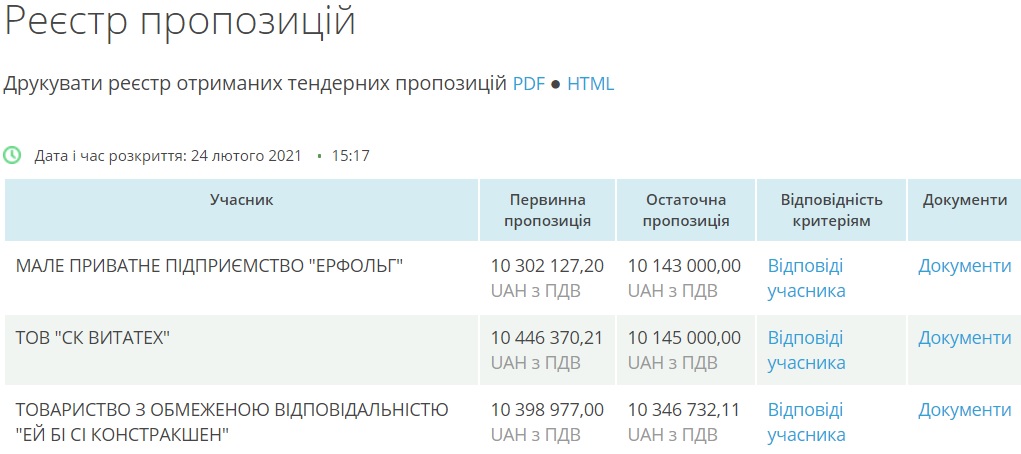
Task: Open PDF version of the proposals register
Action: (529, 84)
